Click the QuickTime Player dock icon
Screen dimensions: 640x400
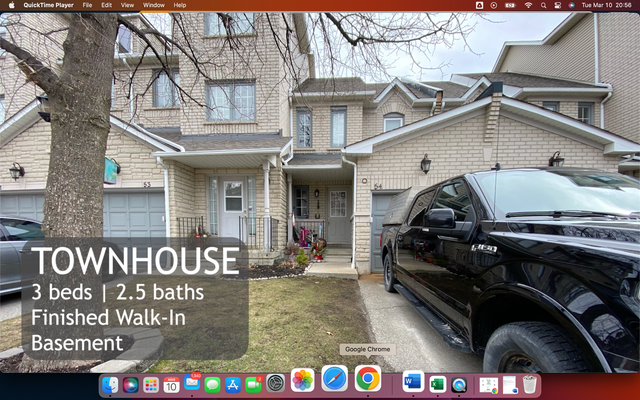(x=459, y=384)
